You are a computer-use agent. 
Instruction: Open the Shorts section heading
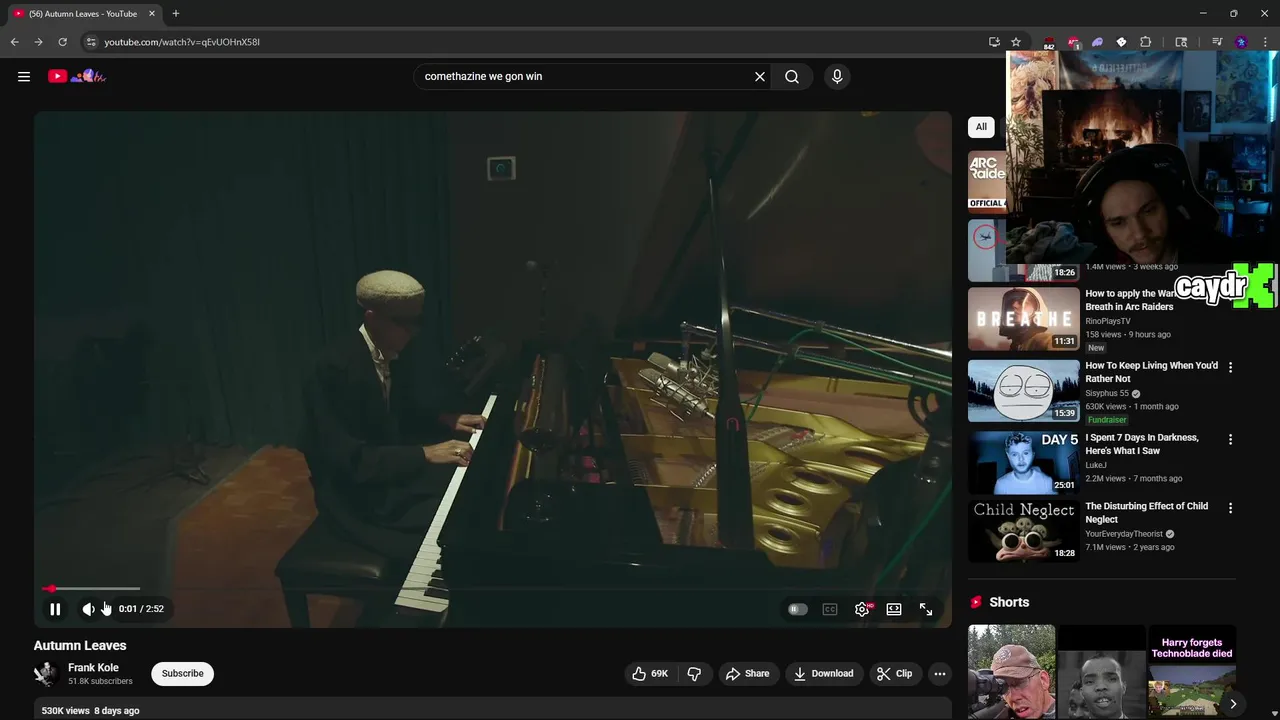coord(1009,602)
